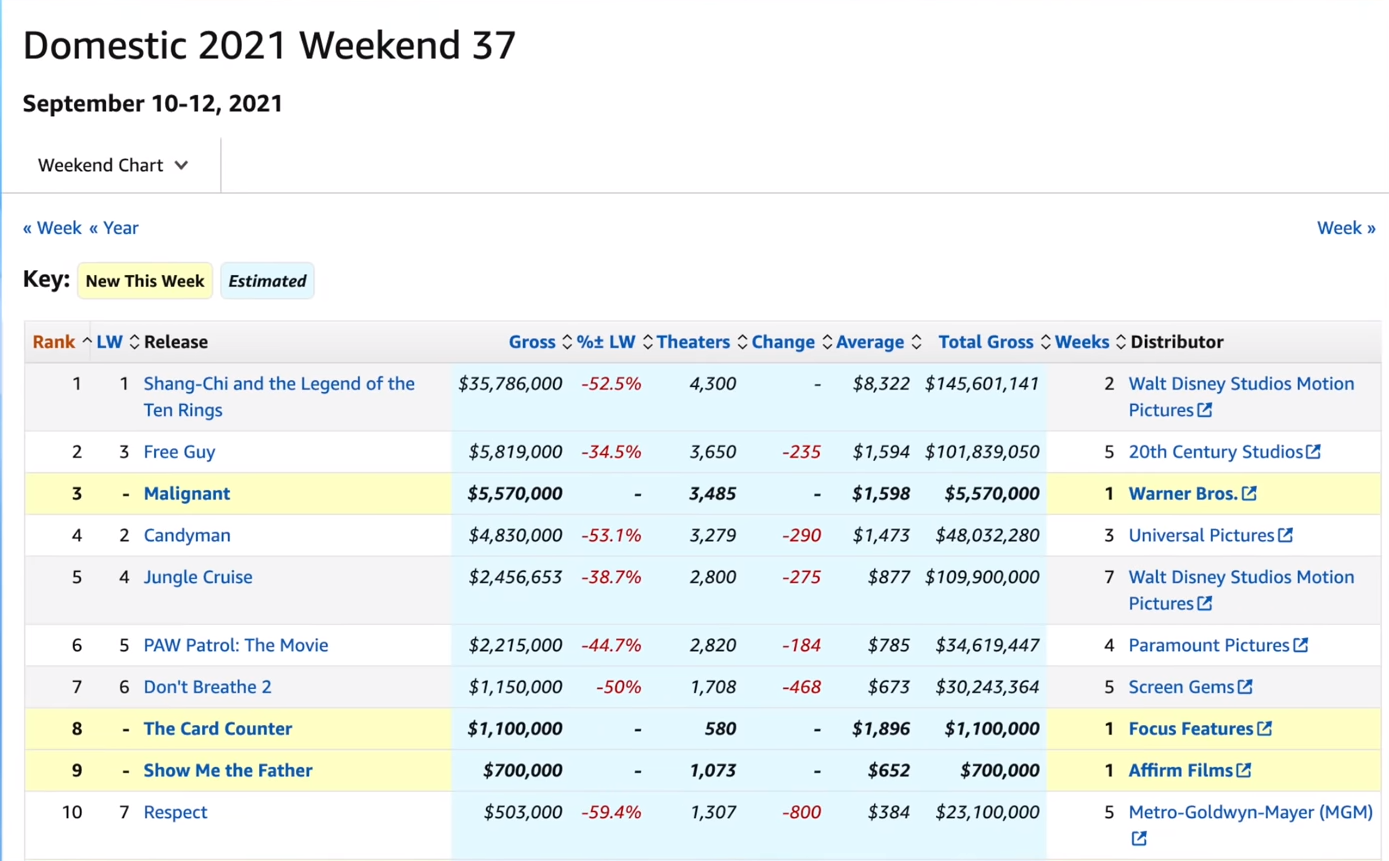Open the Respect release page

175,812
